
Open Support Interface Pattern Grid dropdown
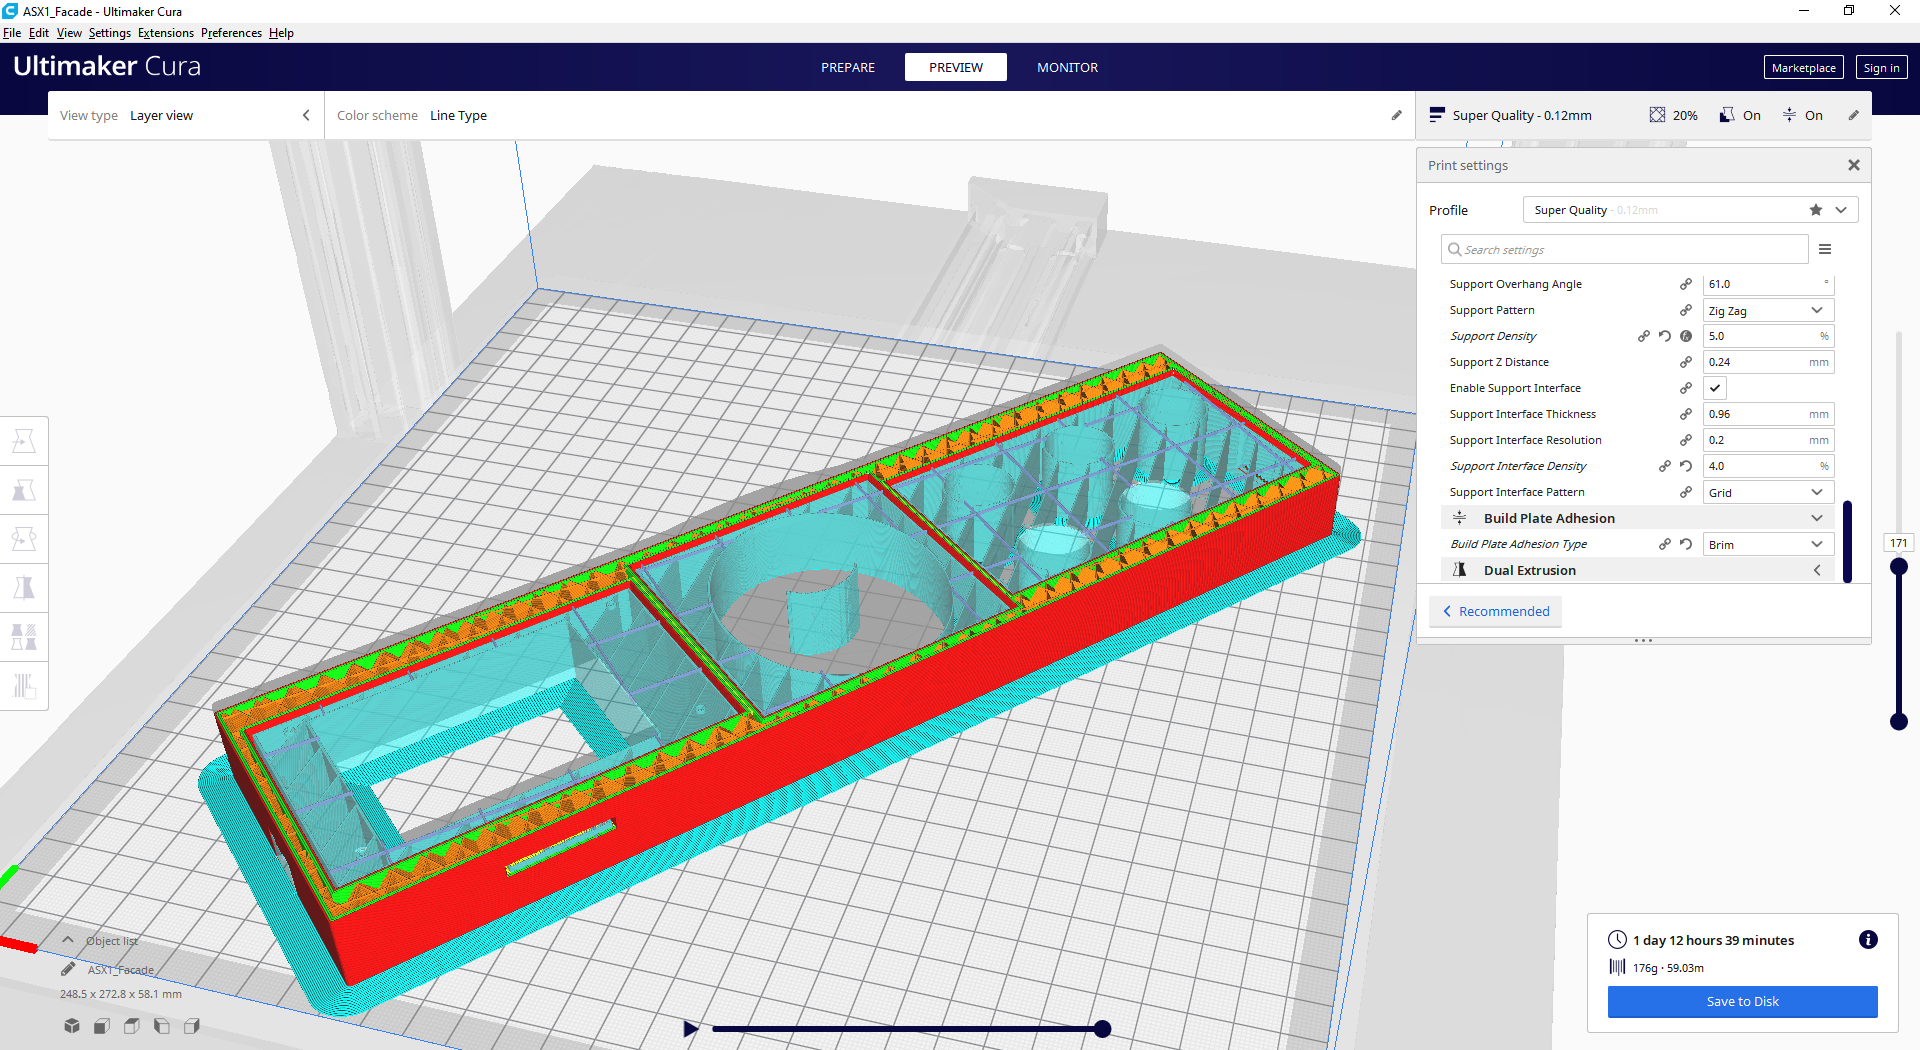(x=1768, y=492)
